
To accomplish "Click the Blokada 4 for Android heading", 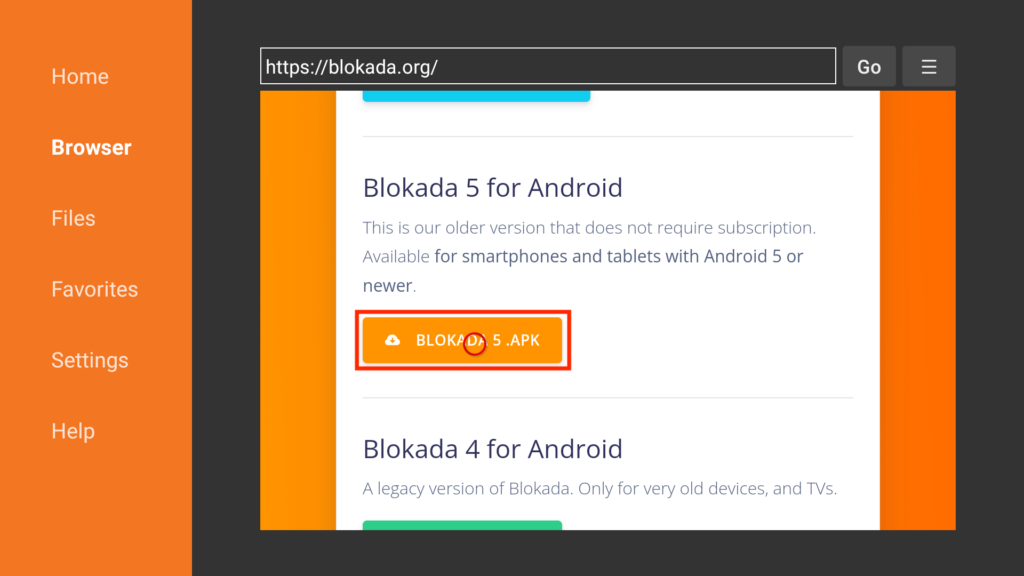I will [492, 449].
